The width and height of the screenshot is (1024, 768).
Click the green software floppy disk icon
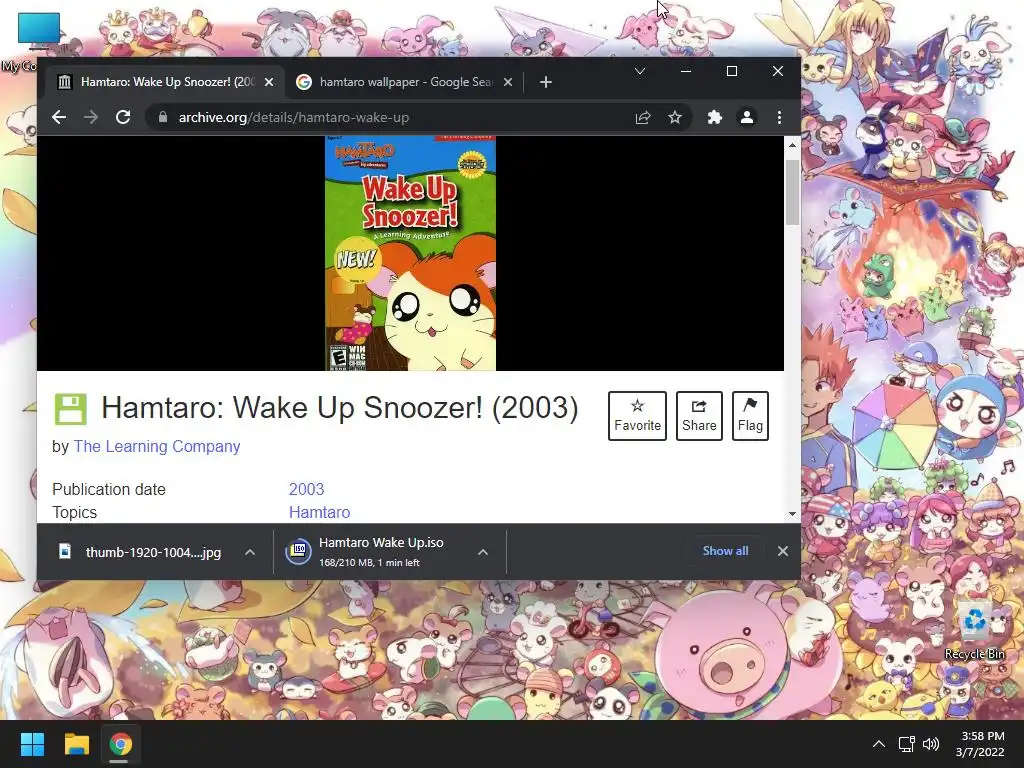71,409
